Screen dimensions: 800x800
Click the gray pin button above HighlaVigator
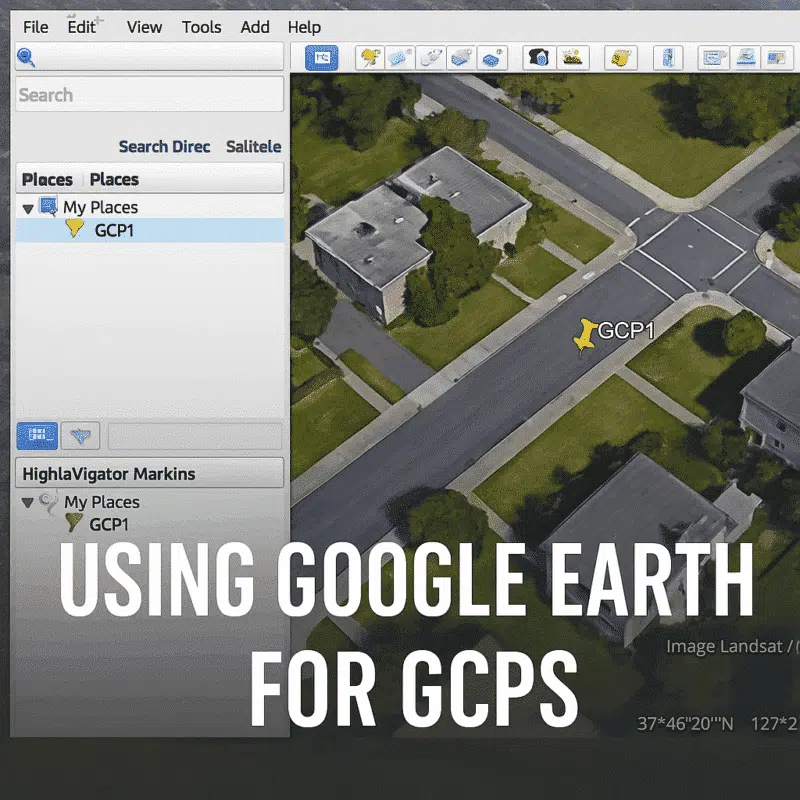[80, 436]
